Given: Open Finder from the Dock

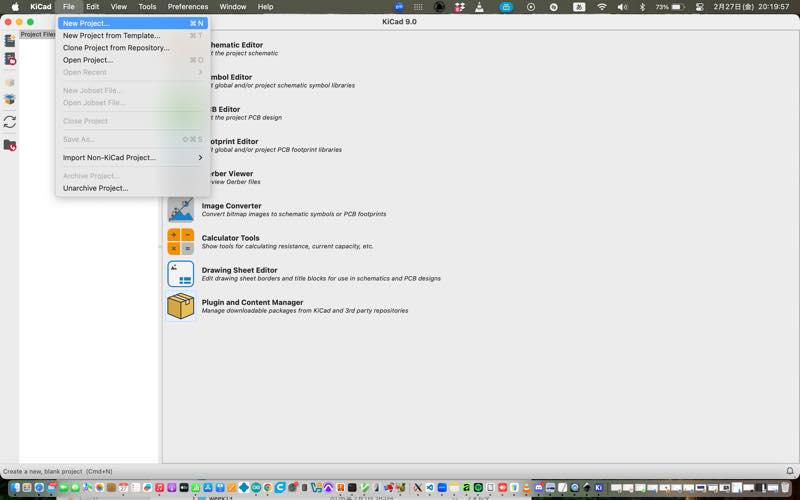Looking at the screenshot, I should point(15,488).
